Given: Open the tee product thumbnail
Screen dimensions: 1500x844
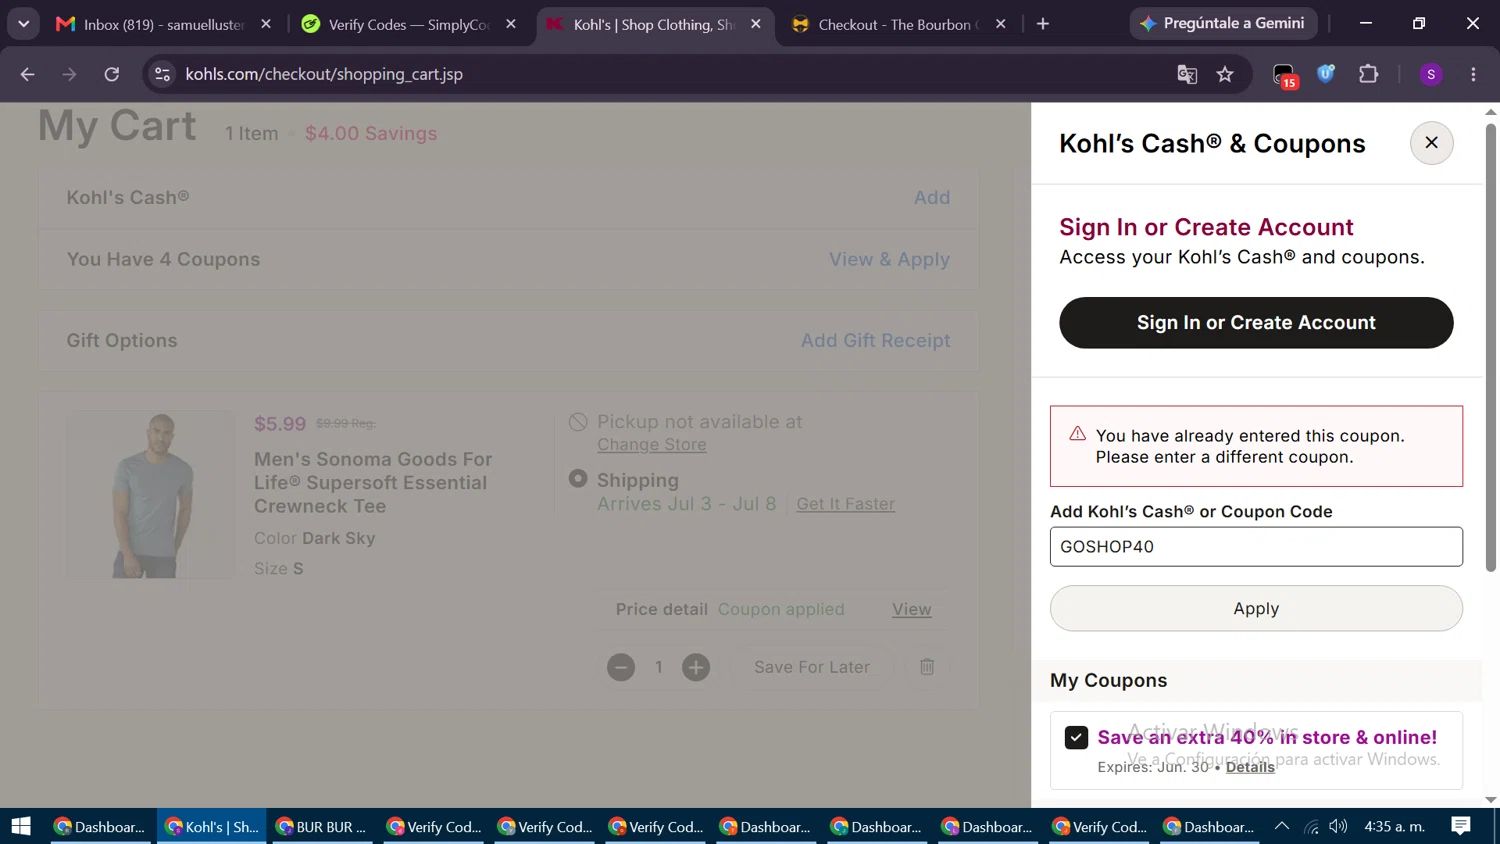Looking at the screenshot, I should (x=150, y=495).
